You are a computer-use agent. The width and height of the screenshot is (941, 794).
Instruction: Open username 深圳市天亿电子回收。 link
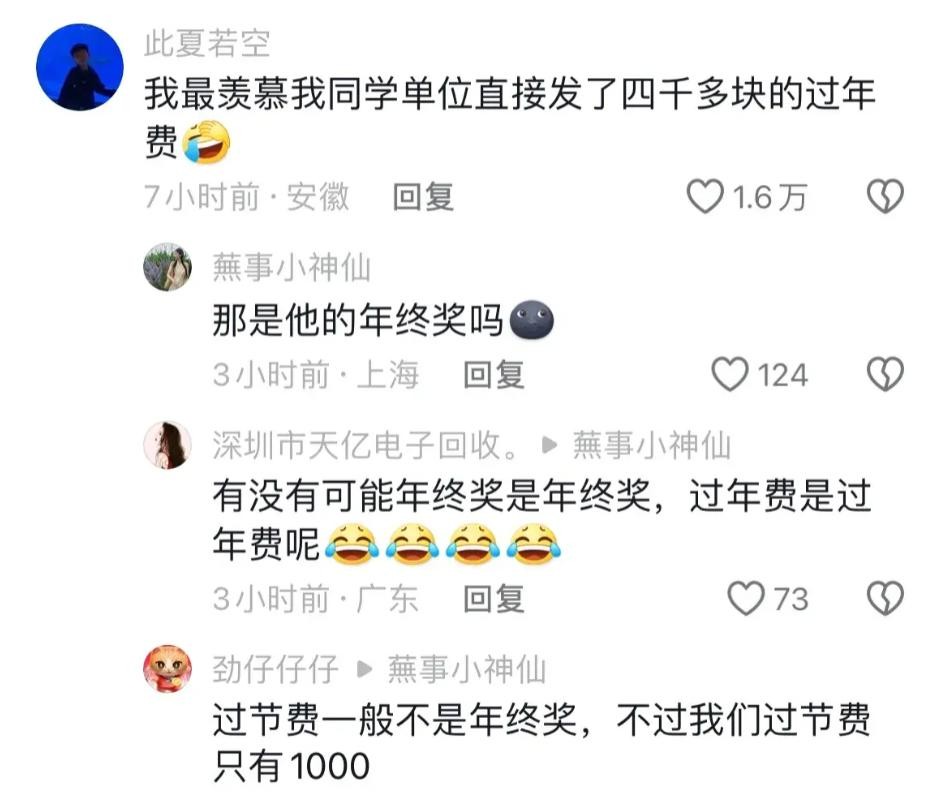coord(367,445)
